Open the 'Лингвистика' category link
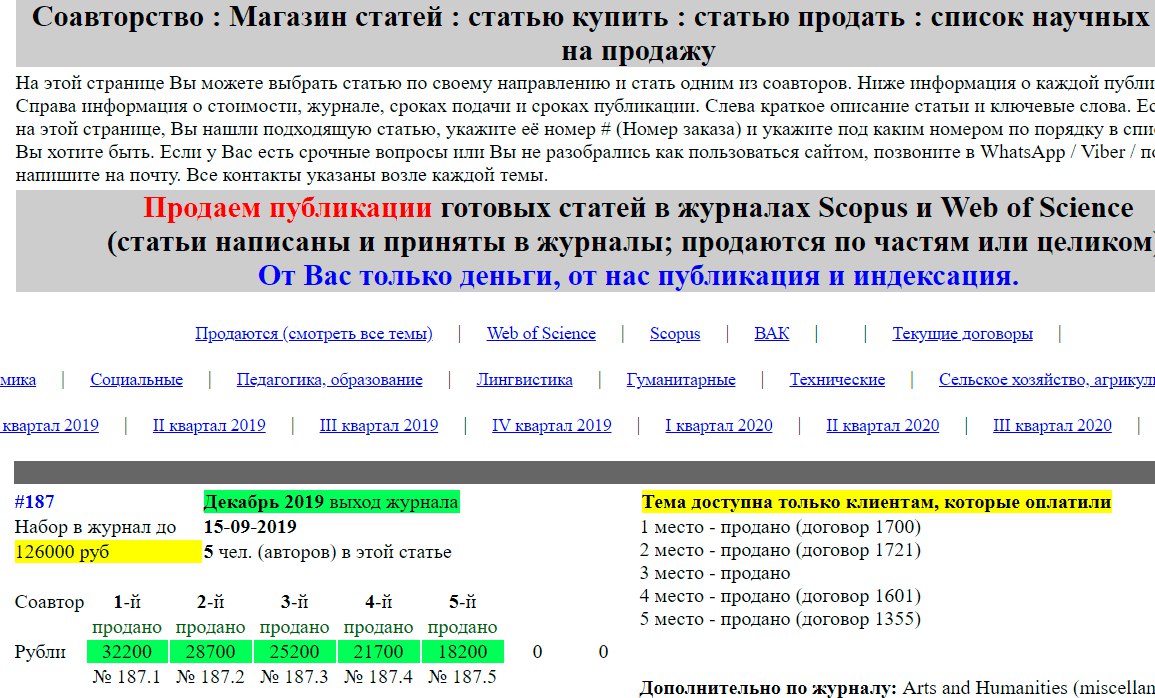Screen dimensions: 1155x698 click(524, 380)
